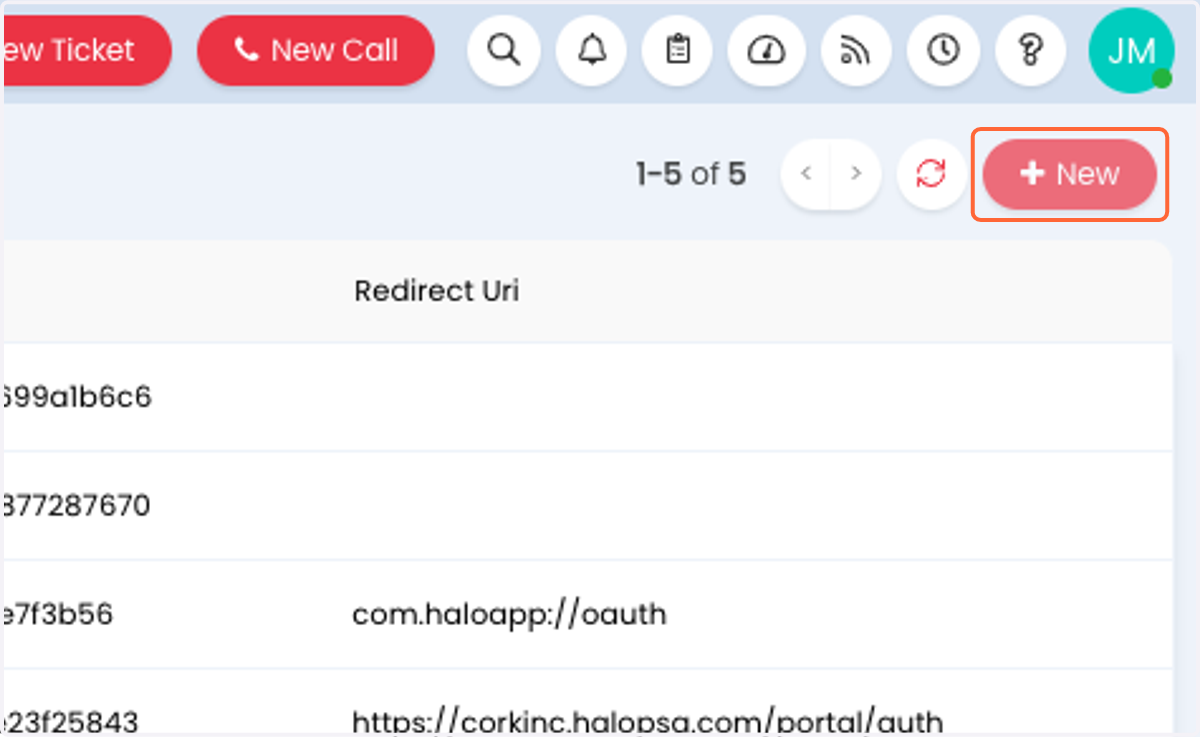Image resolution: width=1200 pixels, height=737 pixels.
Task: Select the row ending 877287670
Action: tap(587, 506)
